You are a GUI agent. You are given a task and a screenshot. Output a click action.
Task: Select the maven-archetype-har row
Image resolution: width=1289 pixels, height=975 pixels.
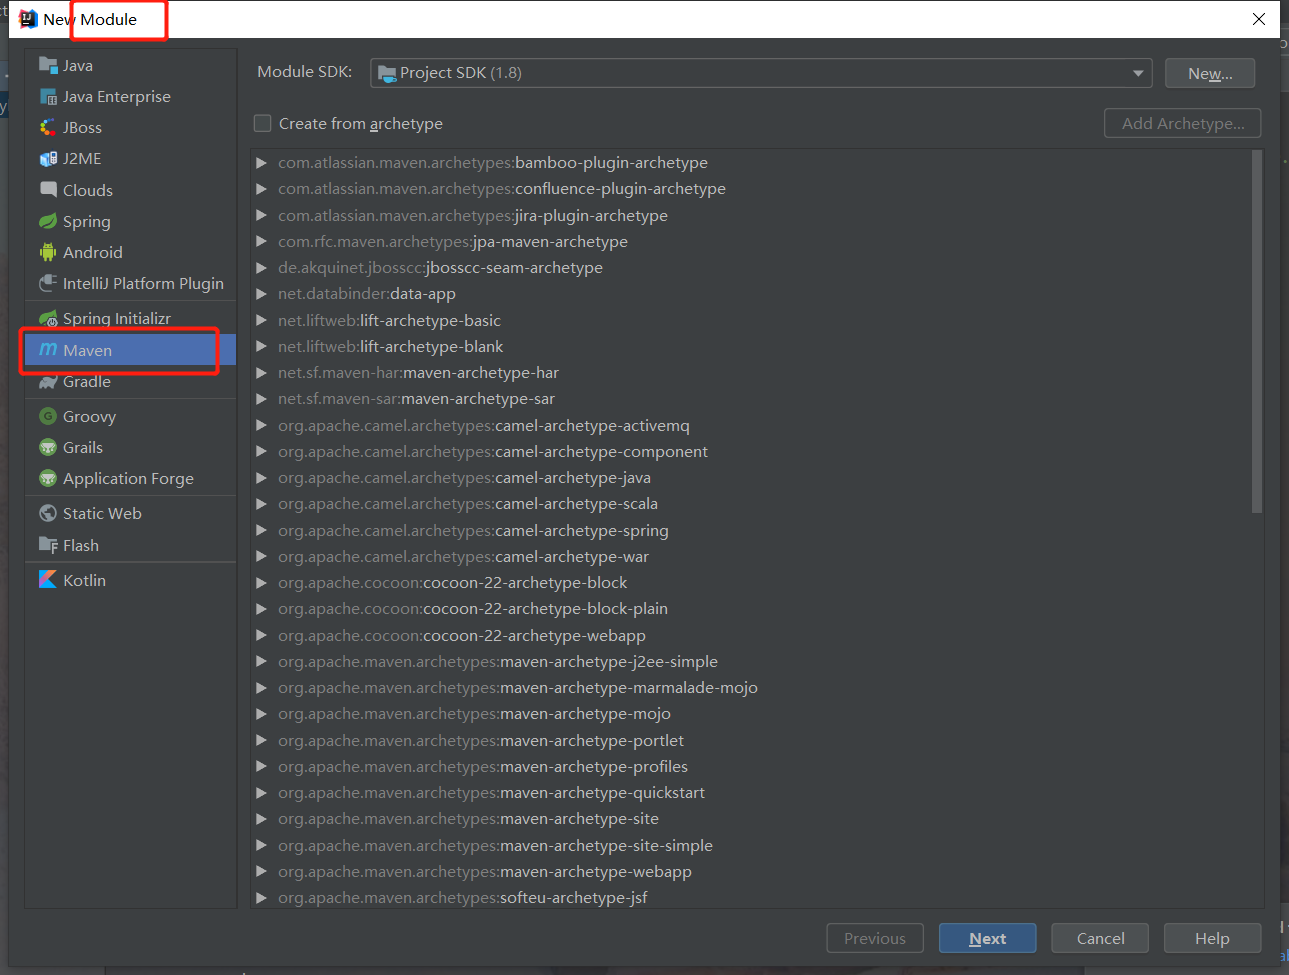(x=751, y=372)
